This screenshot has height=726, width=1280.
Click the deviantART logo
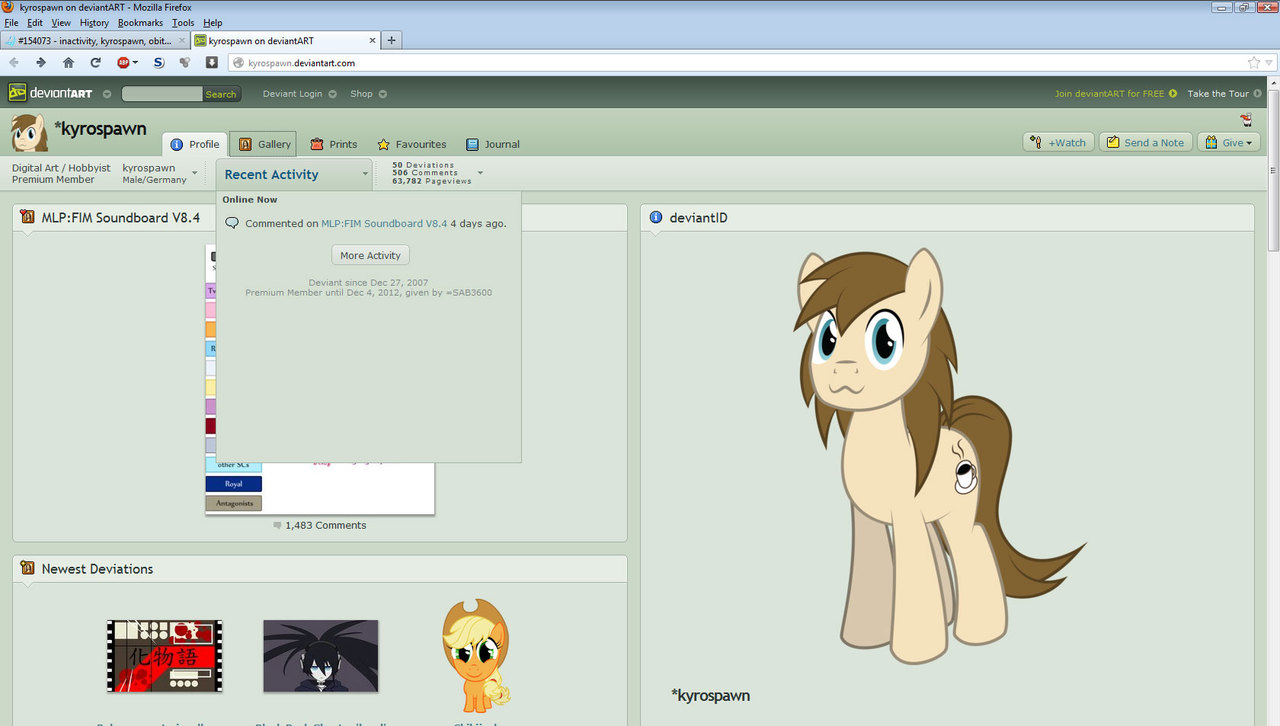pyautogui.click(x=50, y=93)
